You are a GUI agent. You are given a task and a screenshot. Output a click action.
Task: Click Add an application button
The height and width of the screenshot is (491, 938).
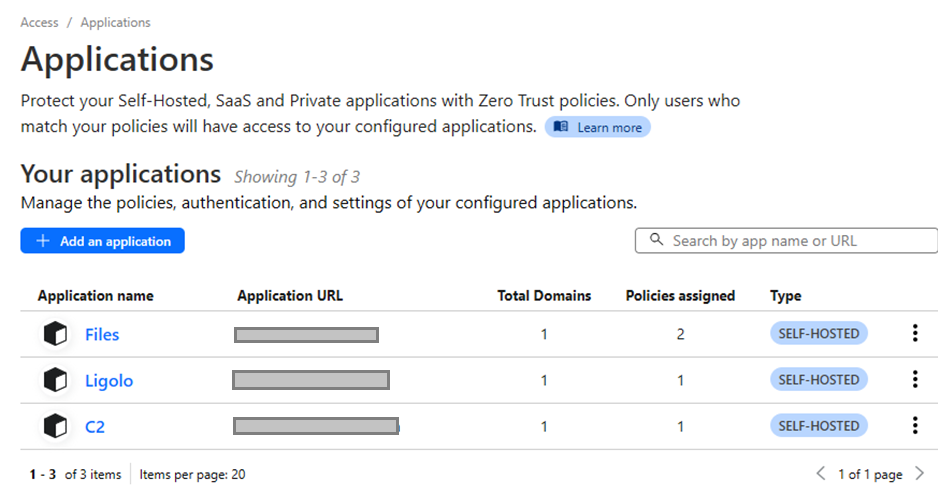(x=103, y=241)
